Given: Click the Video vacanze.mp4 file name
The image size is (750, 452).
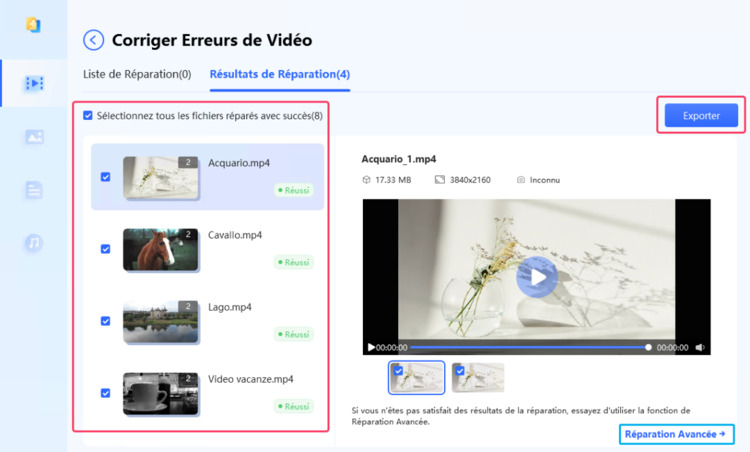Looking at the screenshot, I should 251,379.
